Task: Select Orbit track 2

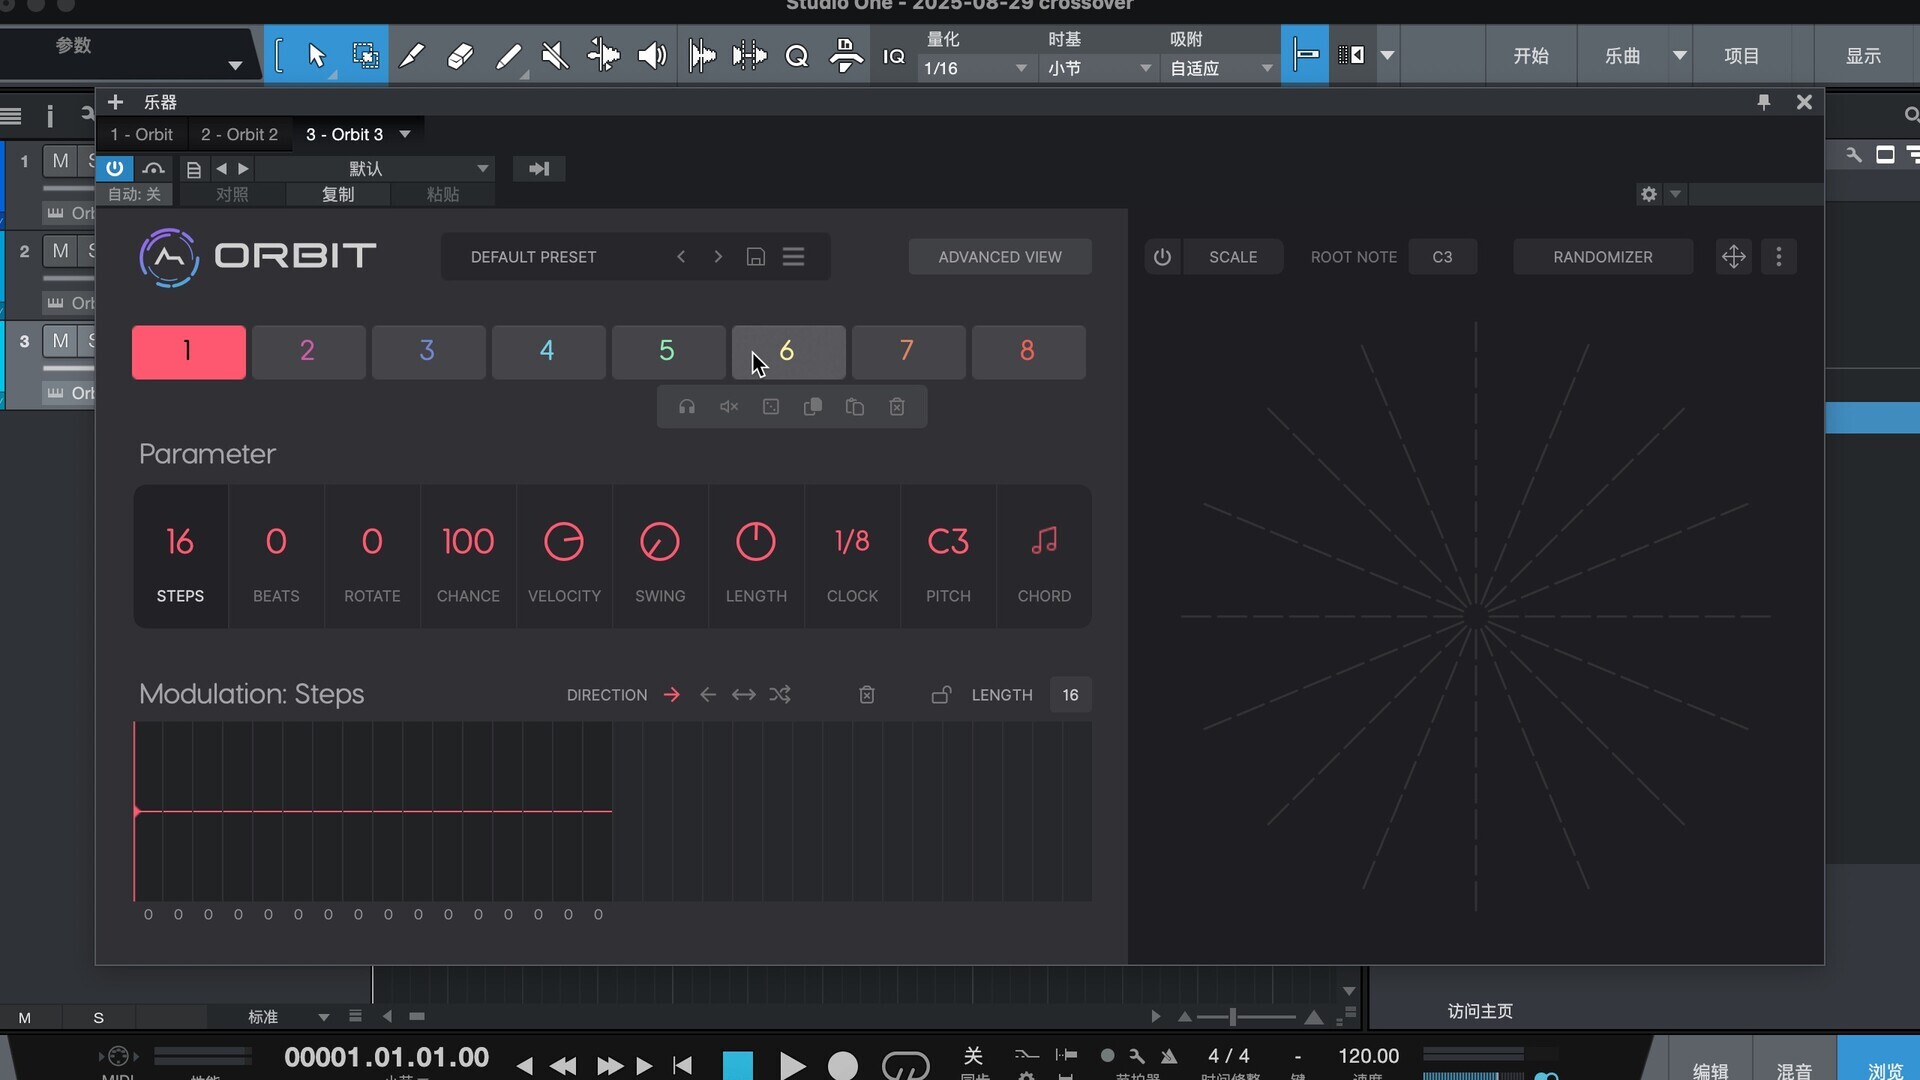Action: click(x=308, y=351)
